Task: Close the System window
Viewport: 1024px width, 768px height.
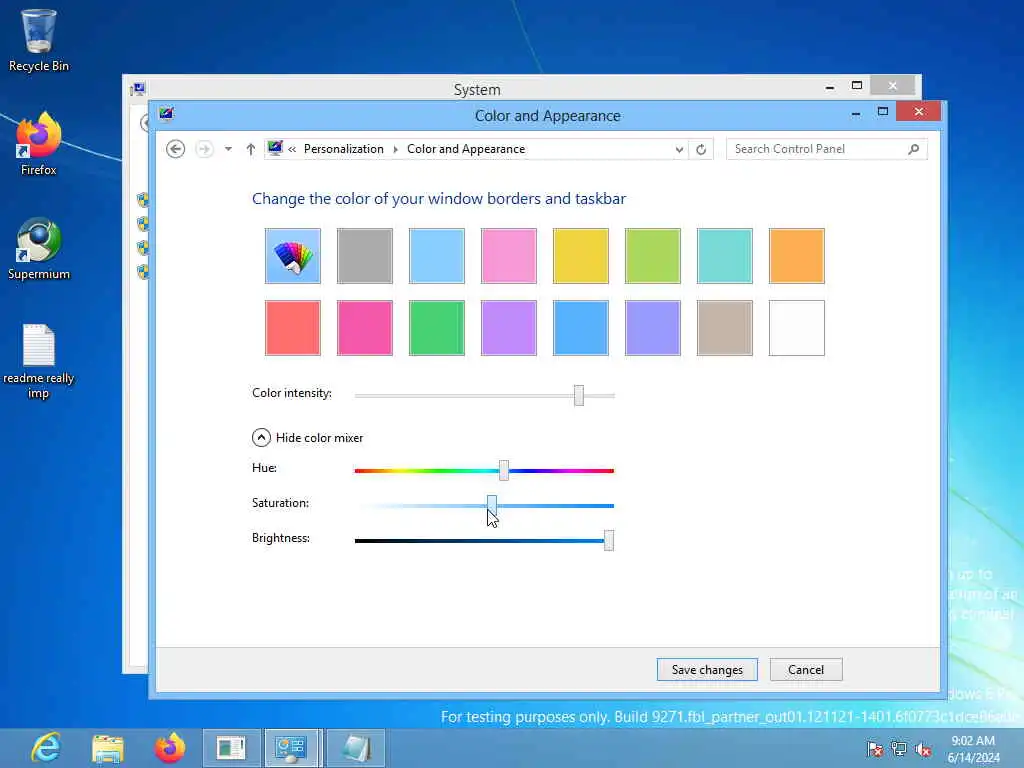Action: (893, 86)
